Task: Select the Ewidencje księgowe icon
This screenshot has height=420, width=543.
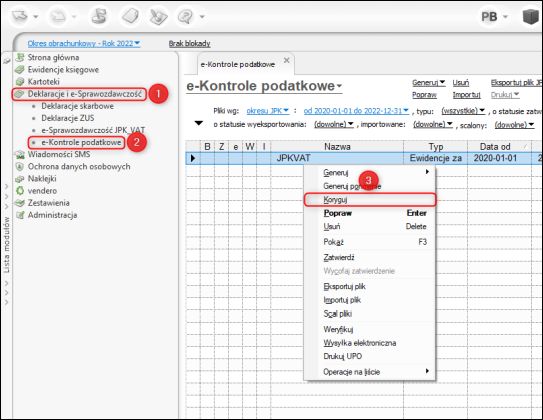Action: point(20,70)
